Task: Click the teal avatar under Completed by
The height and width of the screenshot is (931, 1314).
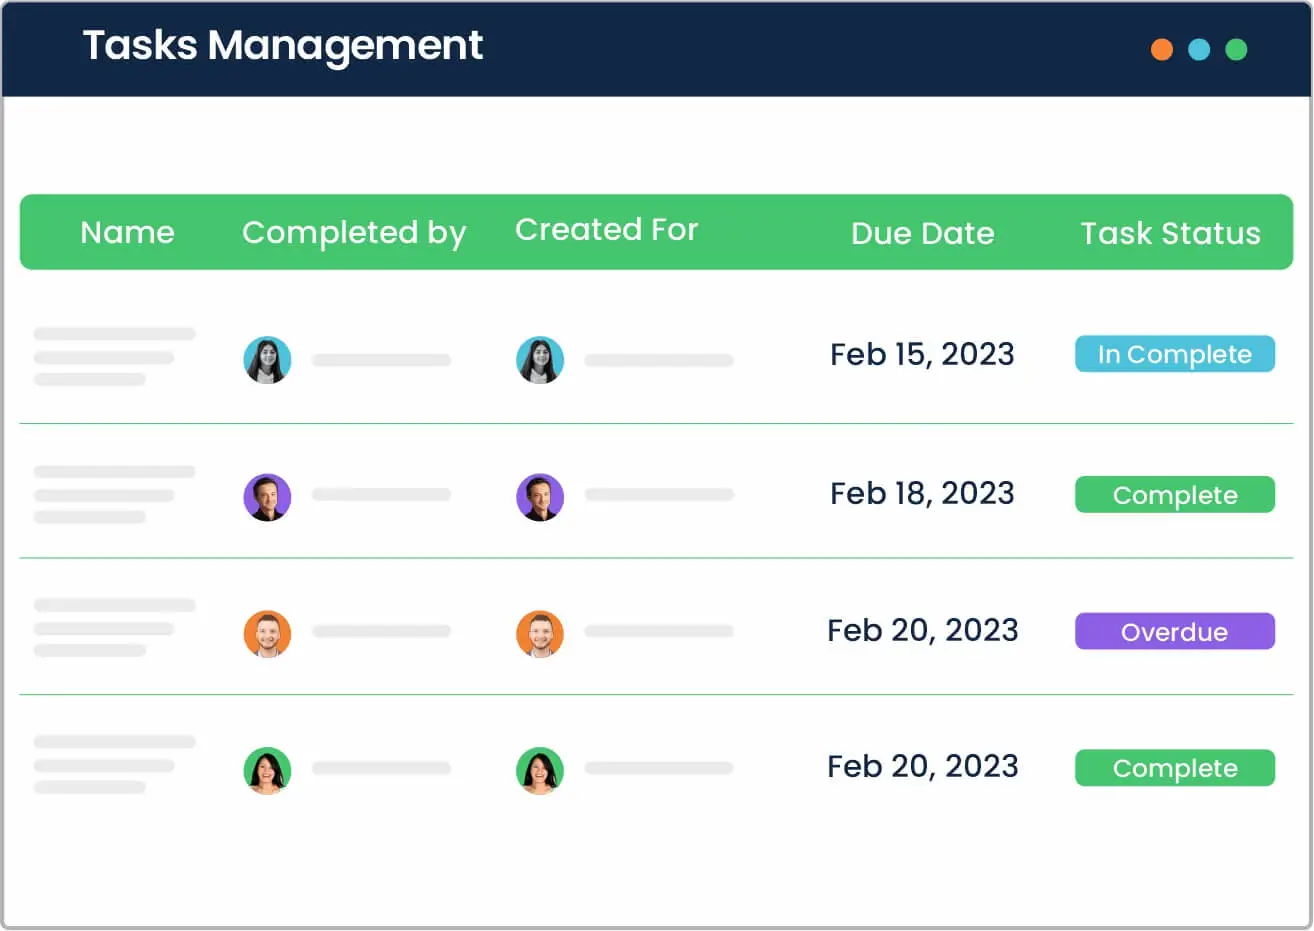Action: click(266, 359)
